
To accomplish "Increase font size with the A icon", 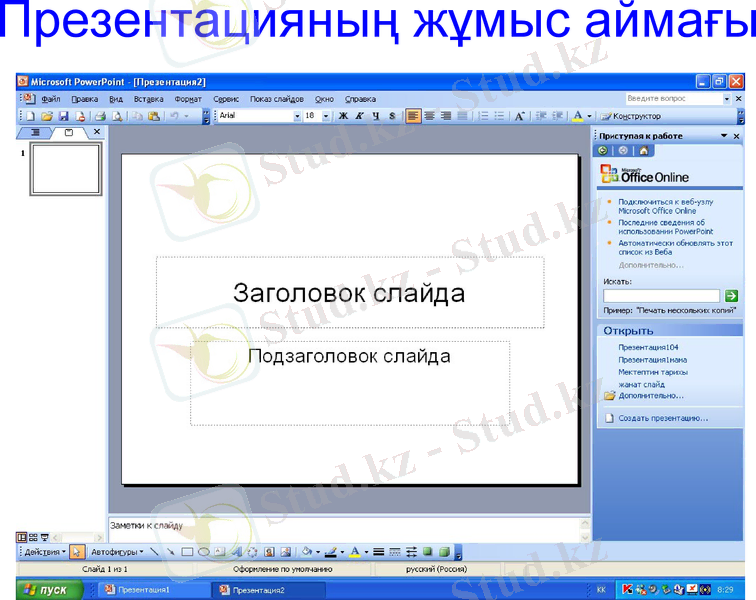I will (x=520, y=116).
